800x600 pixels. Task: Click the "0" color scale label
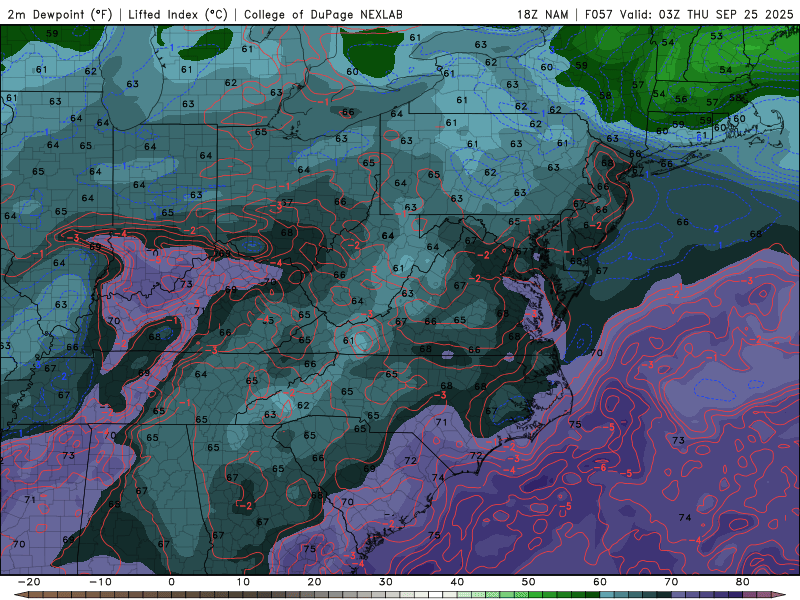[171, 582]
